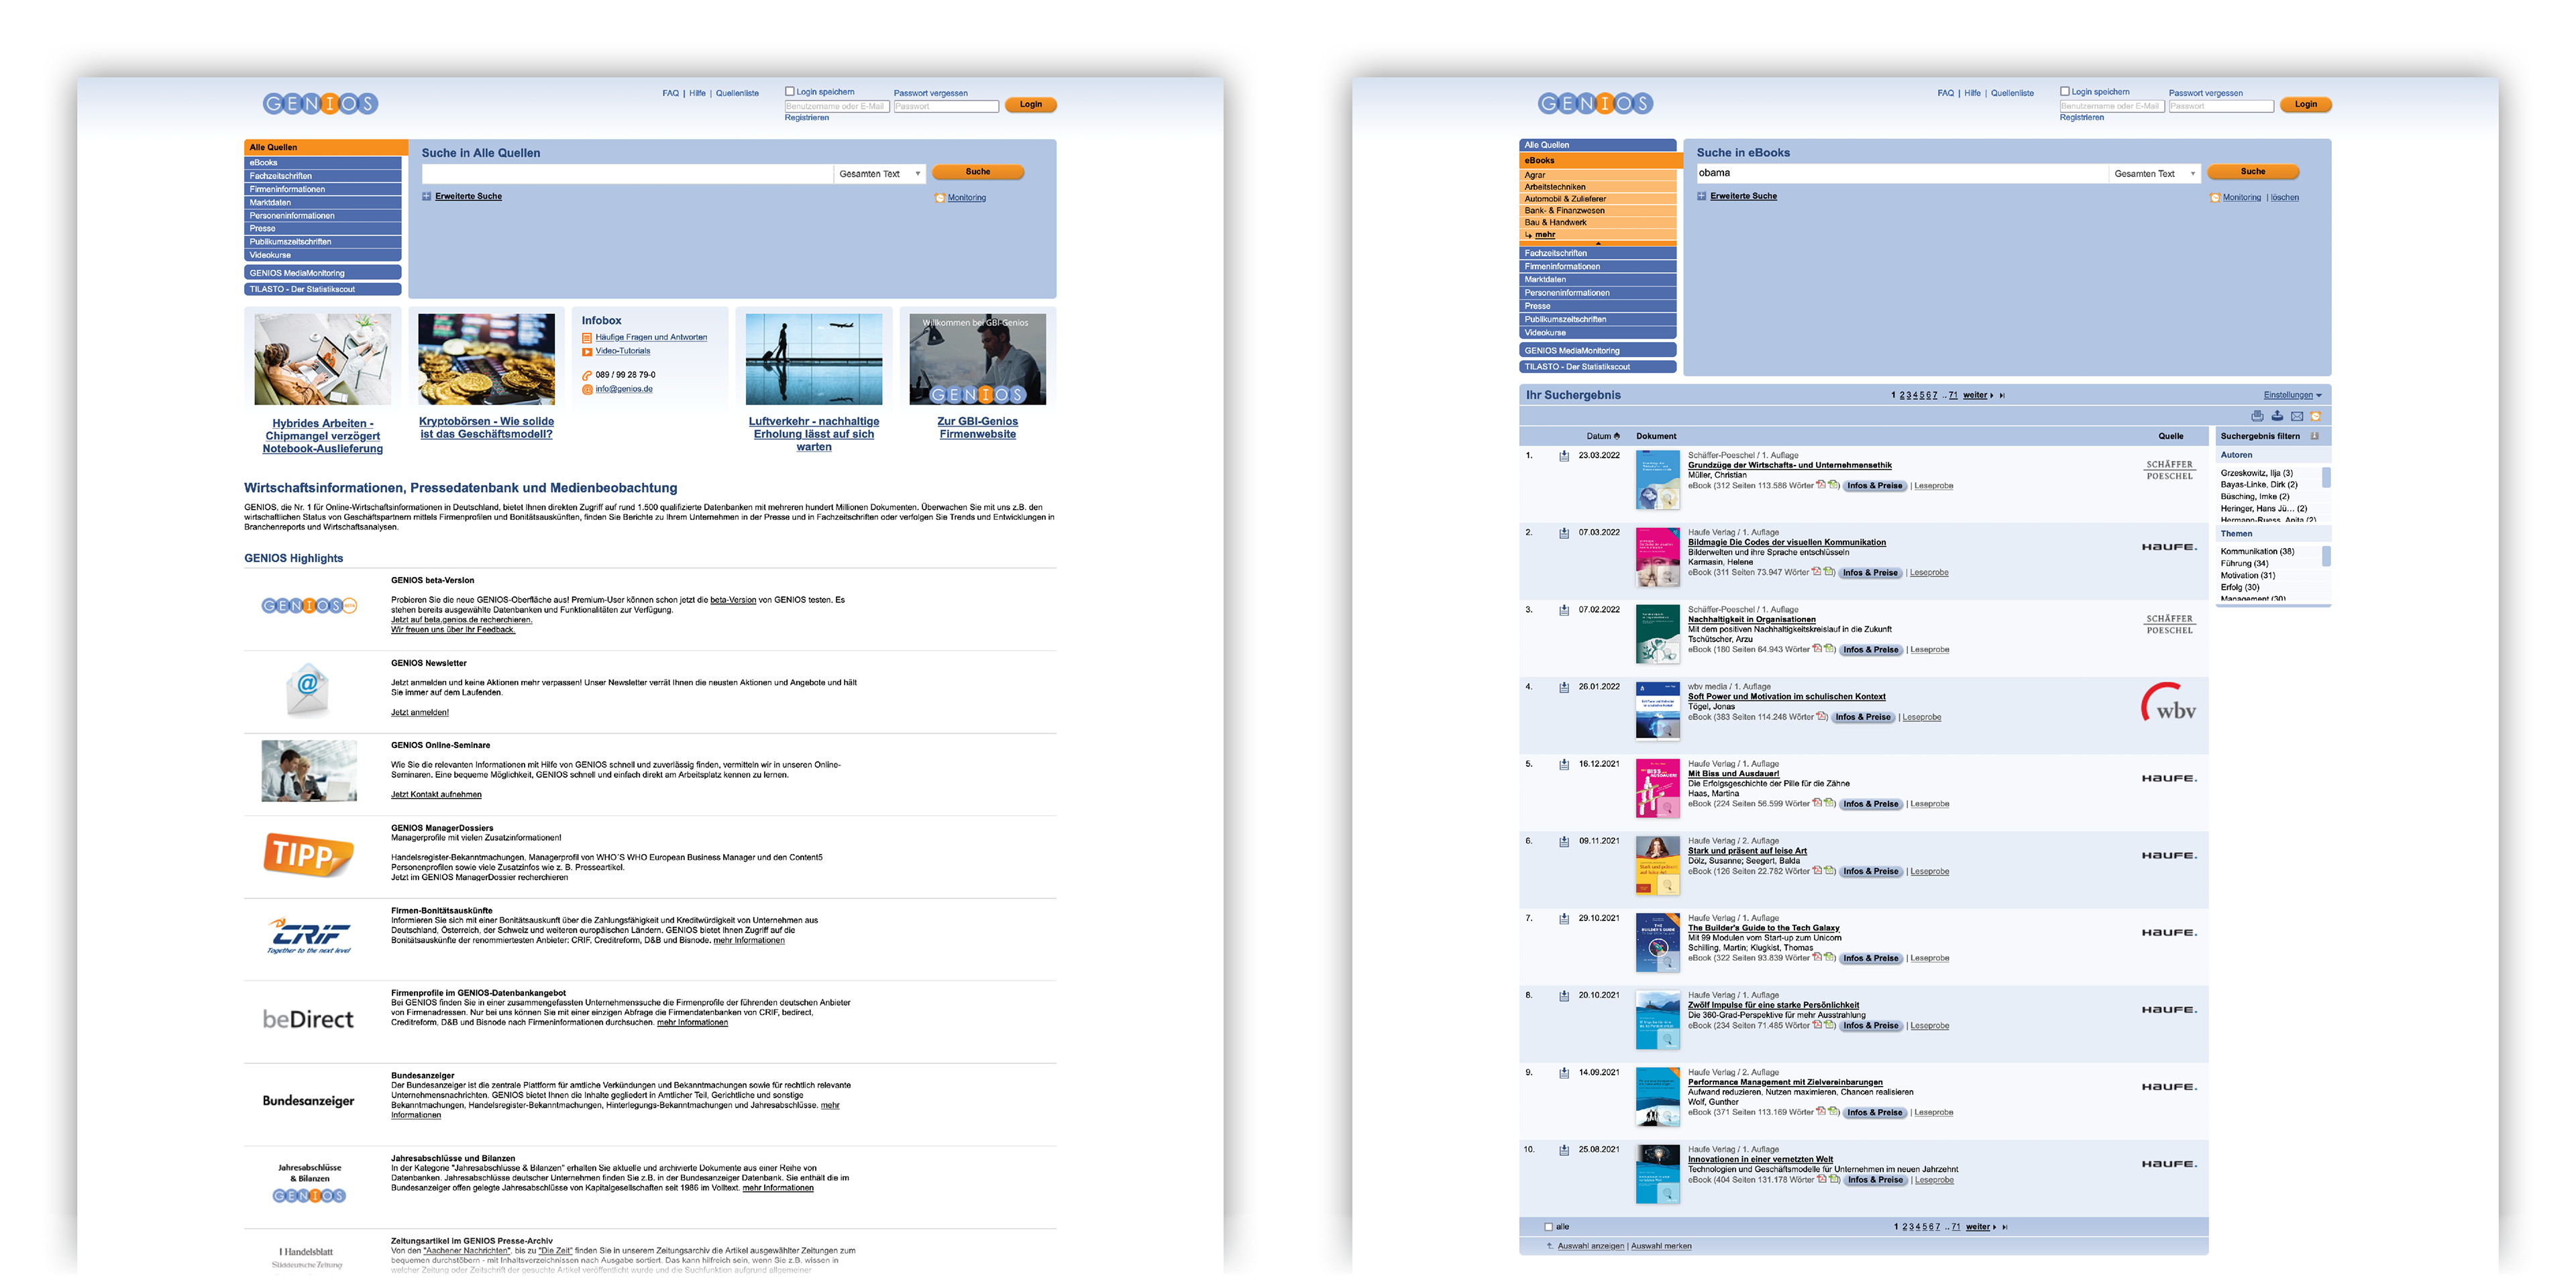2576x1288 pixels.
Task: Click PDF icon in Grundzüge der Wirtschafts- result
Action: click(x=1821, y=485)
